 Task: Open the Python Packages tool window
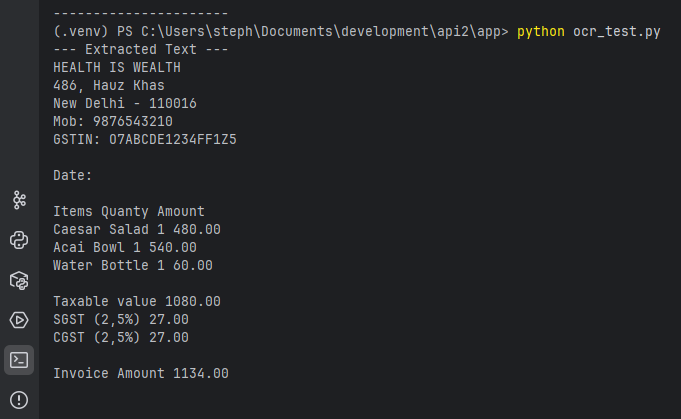pos(19,280)
